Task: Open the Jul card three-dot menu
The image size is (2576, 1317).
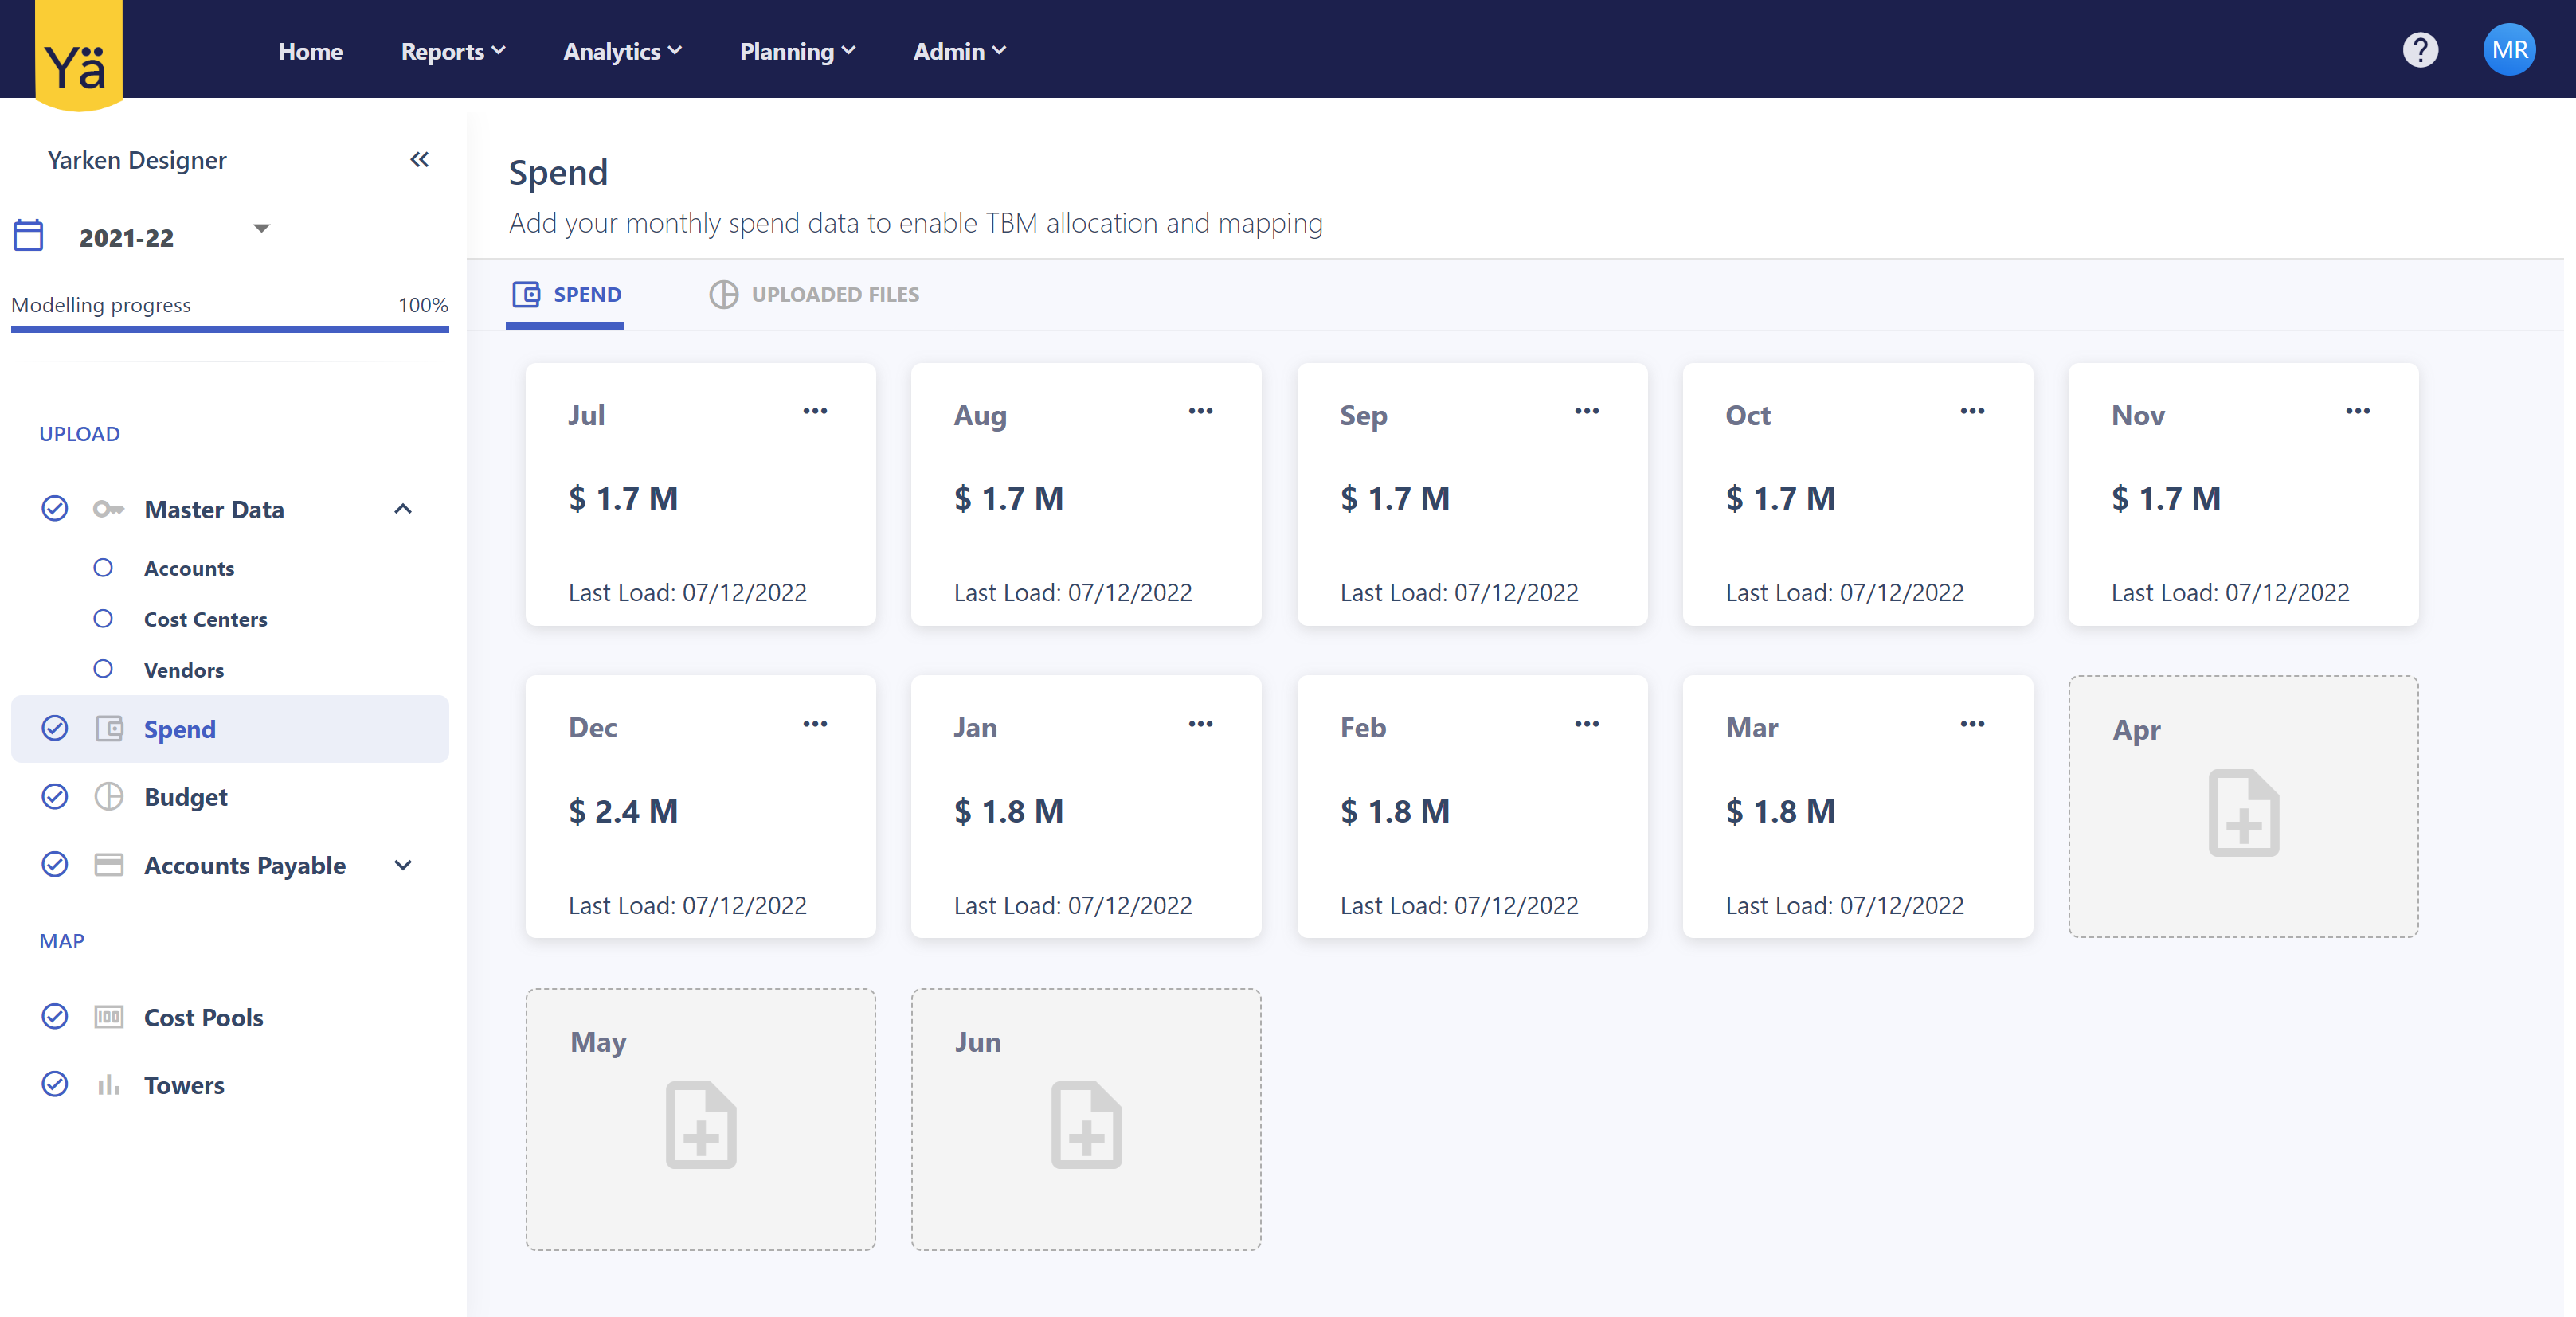Action: [x=815, y=411]
